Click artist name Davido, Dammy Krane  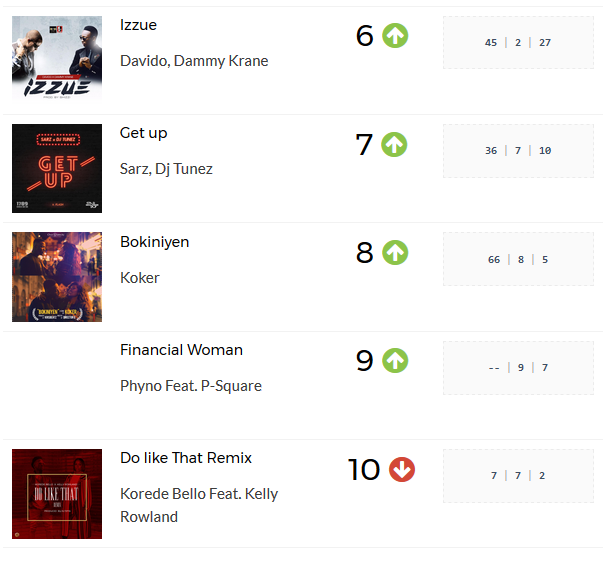194,61
